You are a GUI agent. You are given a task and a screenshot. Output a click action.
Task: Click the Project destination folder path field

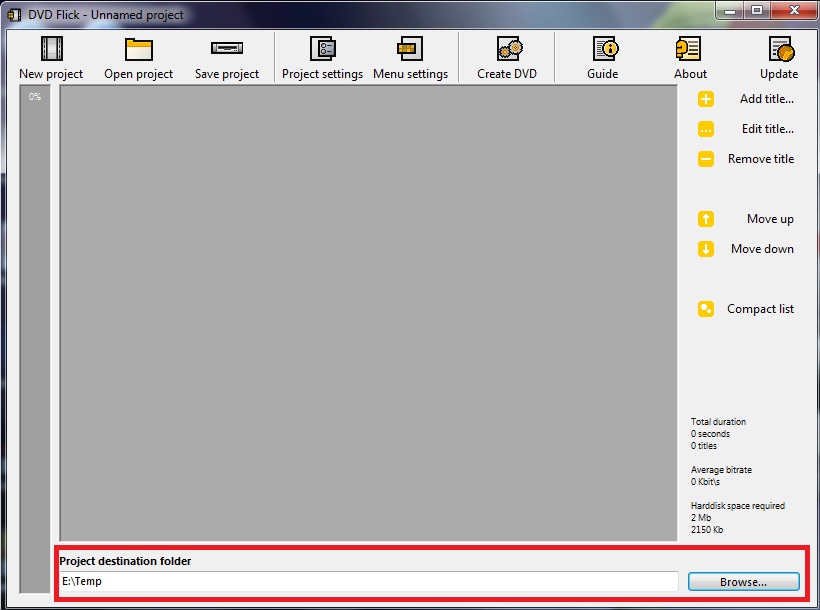point(369,581)
